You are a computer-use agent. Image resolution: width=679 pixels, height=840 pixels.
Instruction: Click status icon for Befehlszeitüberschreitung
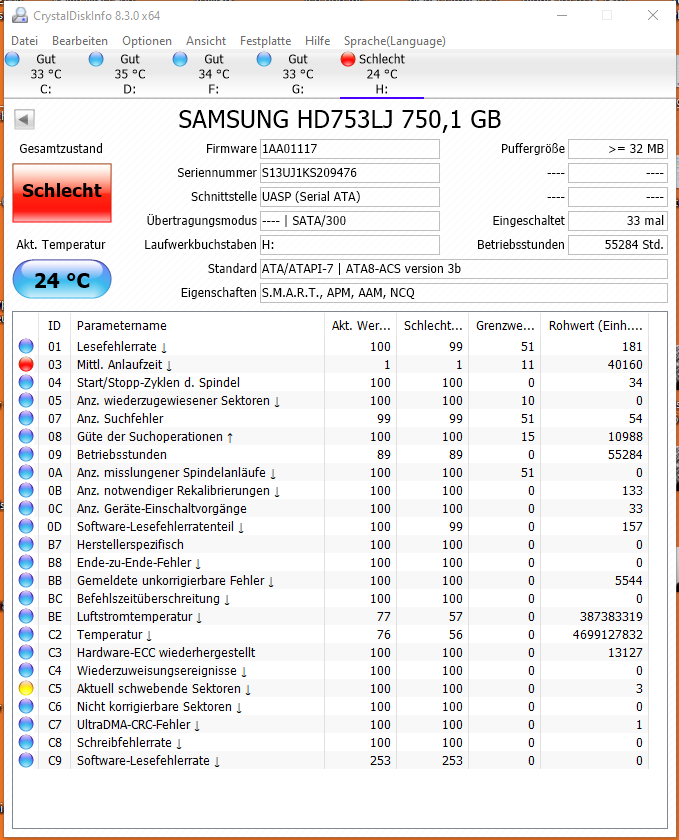tap(26, 598)
